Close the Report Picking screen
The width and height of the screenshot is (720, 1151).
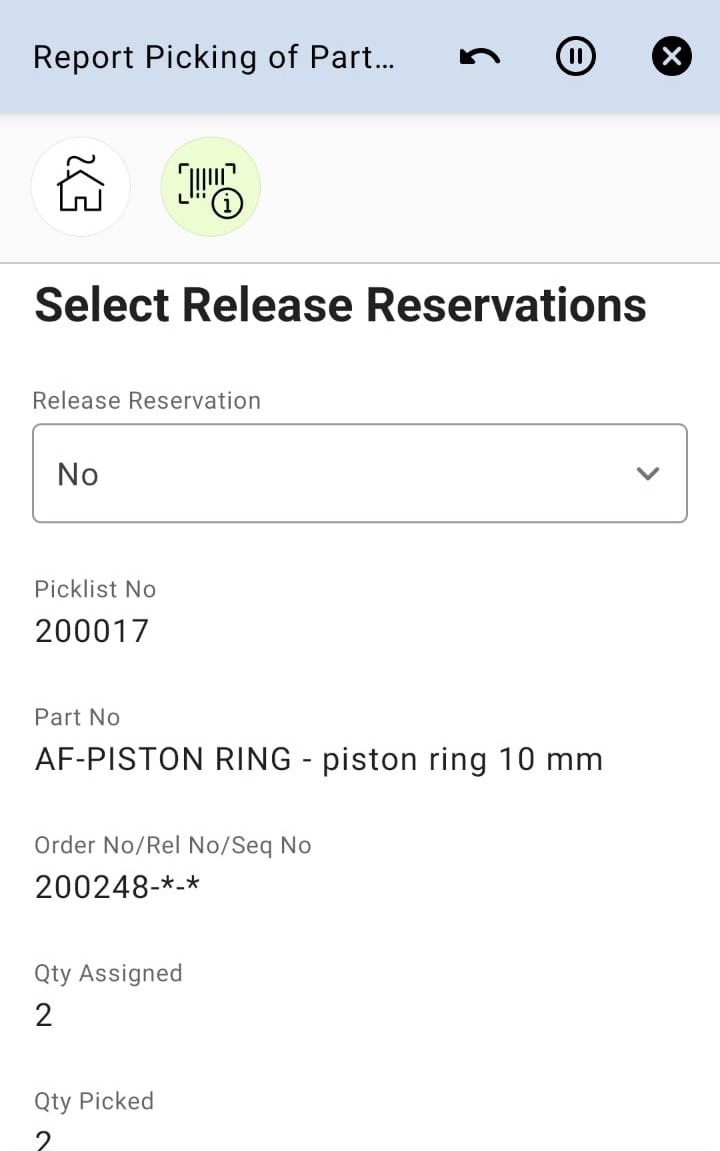click(x=671, y=57)
